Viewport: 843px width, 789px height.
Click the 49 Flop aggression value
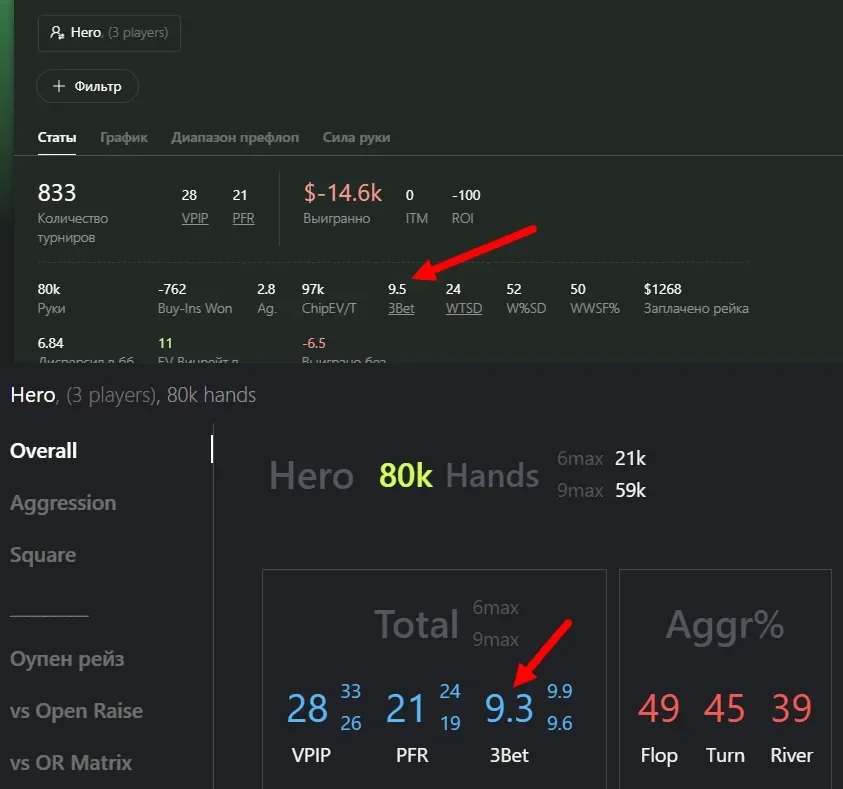click(658, 708)
